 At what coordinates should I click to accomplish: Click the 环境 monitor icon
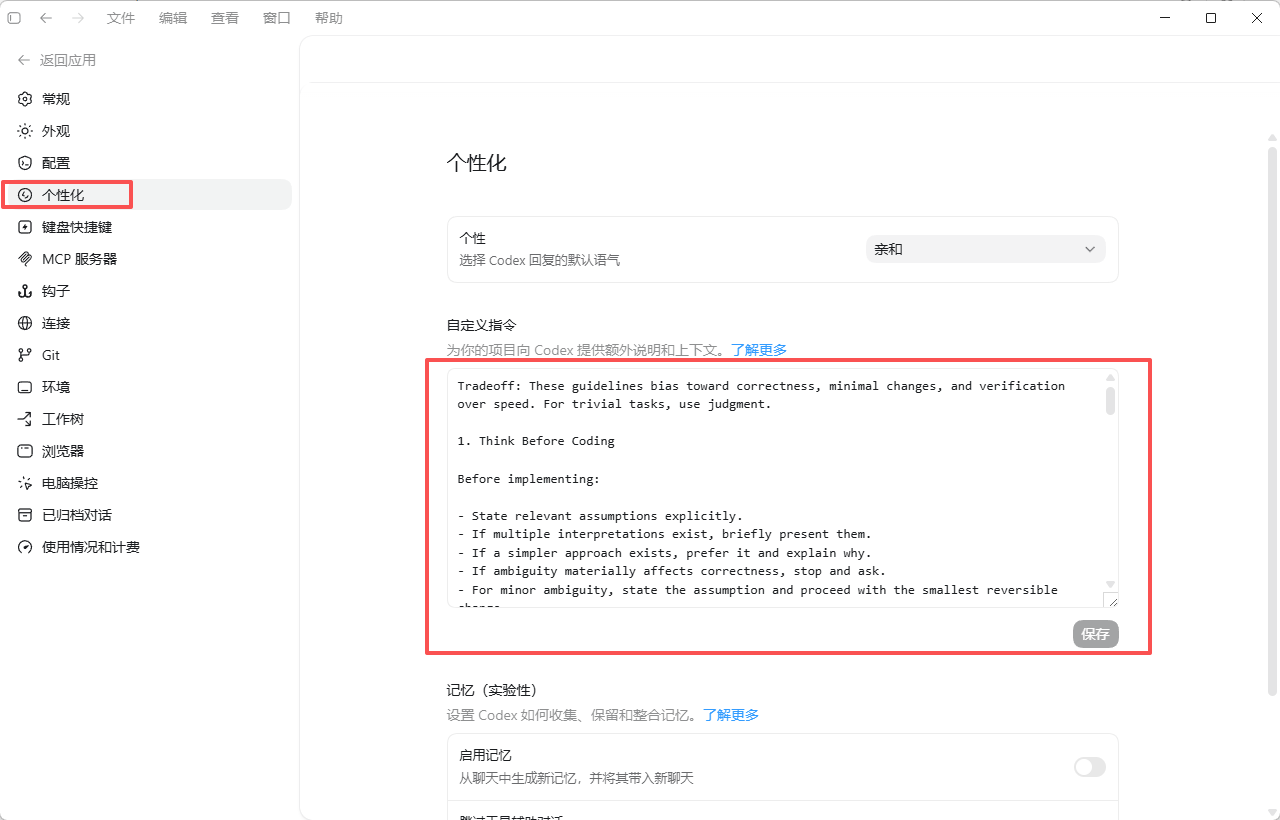[x=25, y=387]
